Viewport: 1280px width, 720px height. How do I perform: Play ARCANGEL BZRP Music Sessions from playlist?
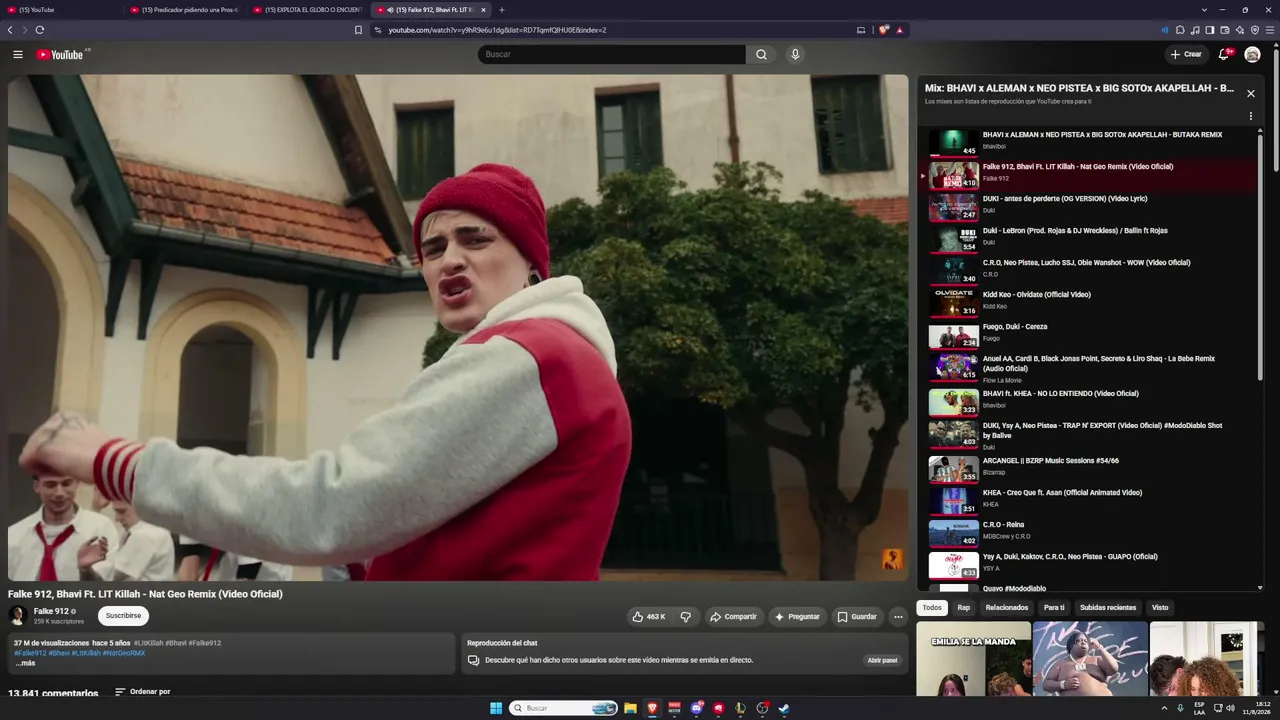[x=1088, y=470]
